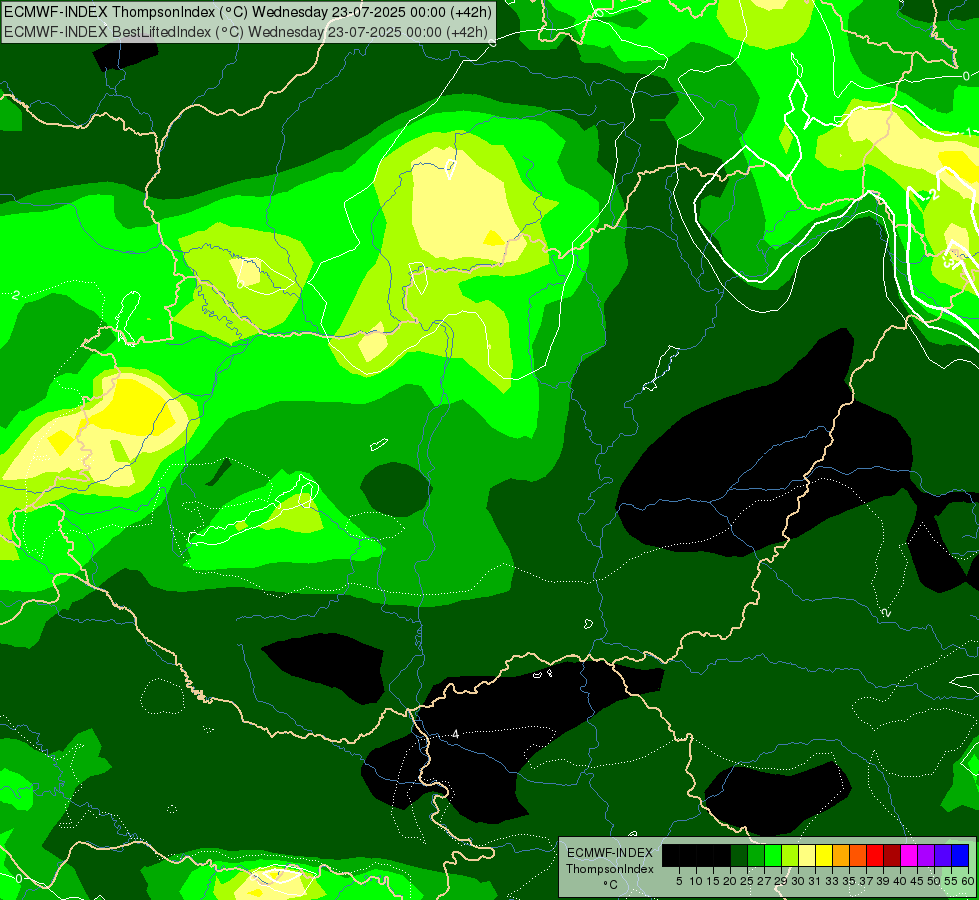Select the red 37–39 legend swatch
The height and width of the screenshot is (900, 979).
pos(875,855)
